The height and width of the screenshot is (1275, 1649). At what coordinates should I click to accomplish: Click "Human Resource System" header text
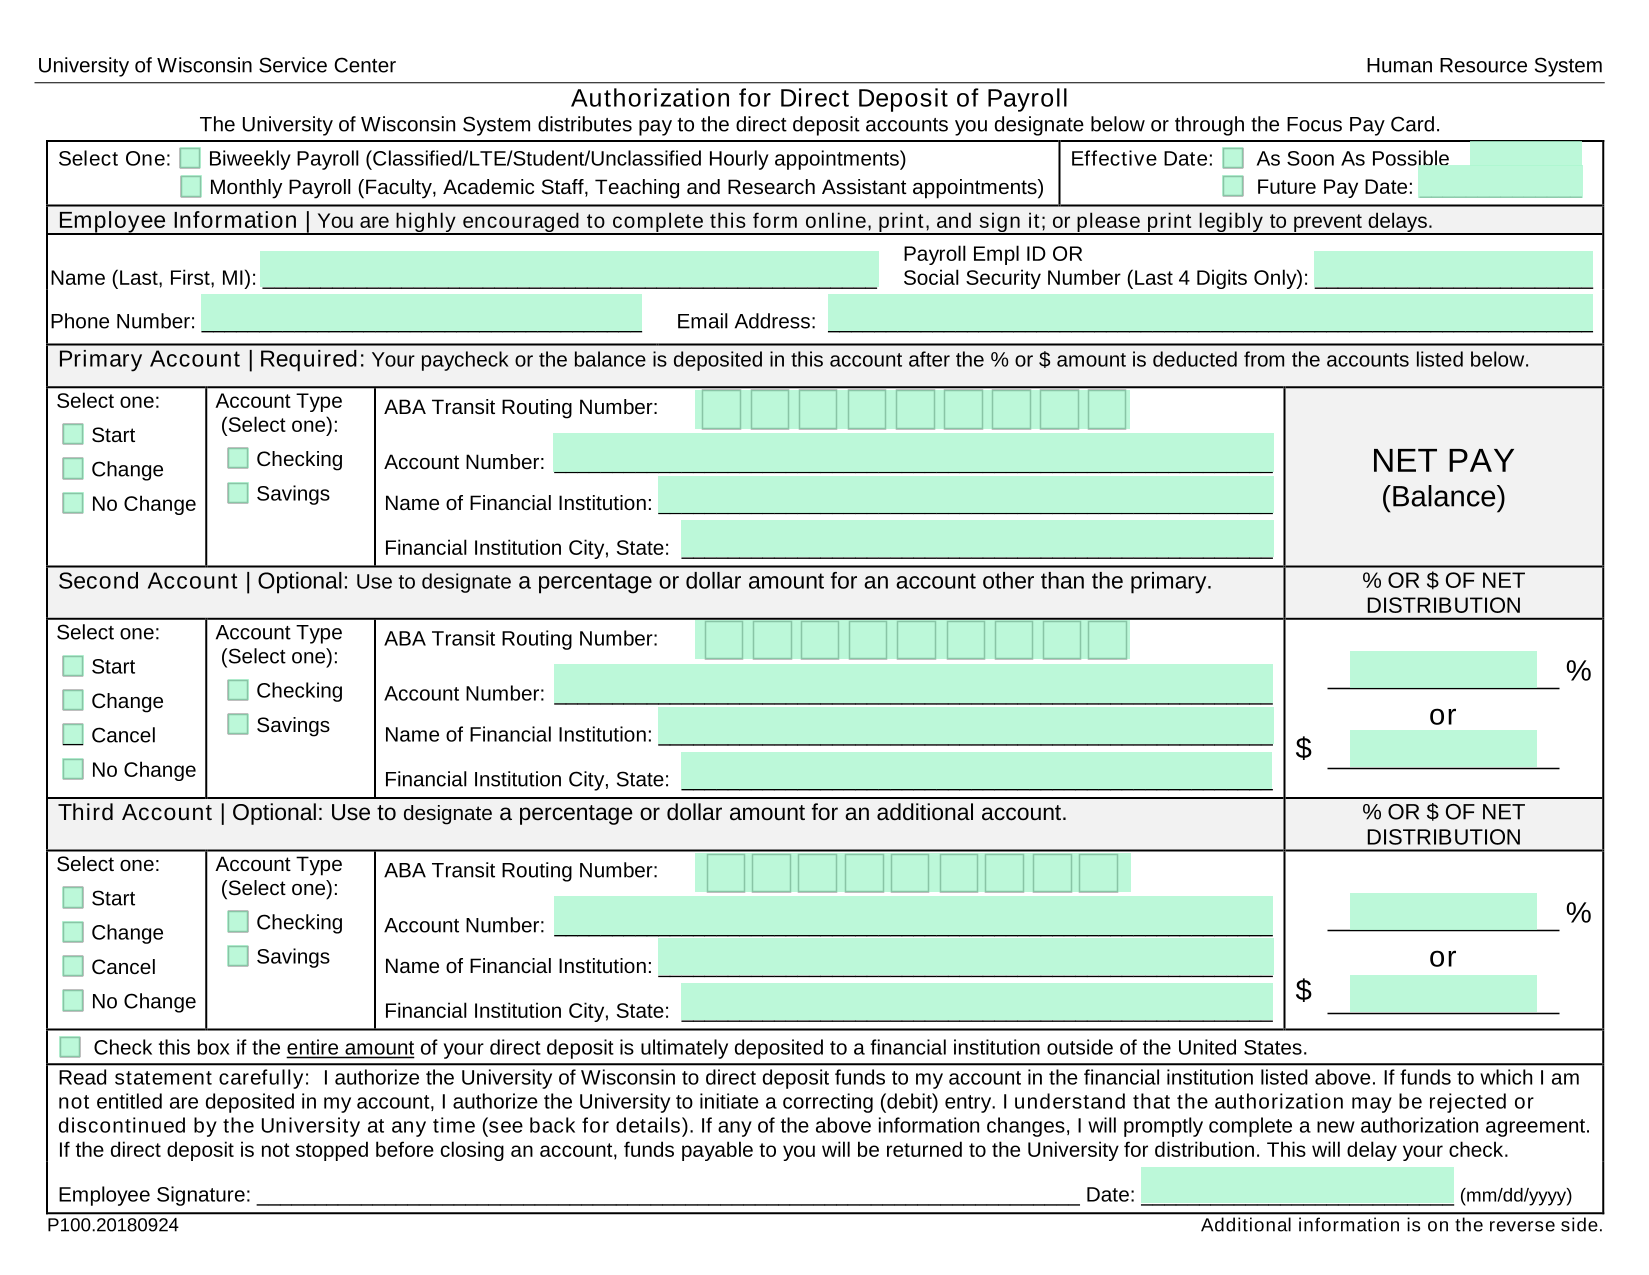pos(1484,66)
